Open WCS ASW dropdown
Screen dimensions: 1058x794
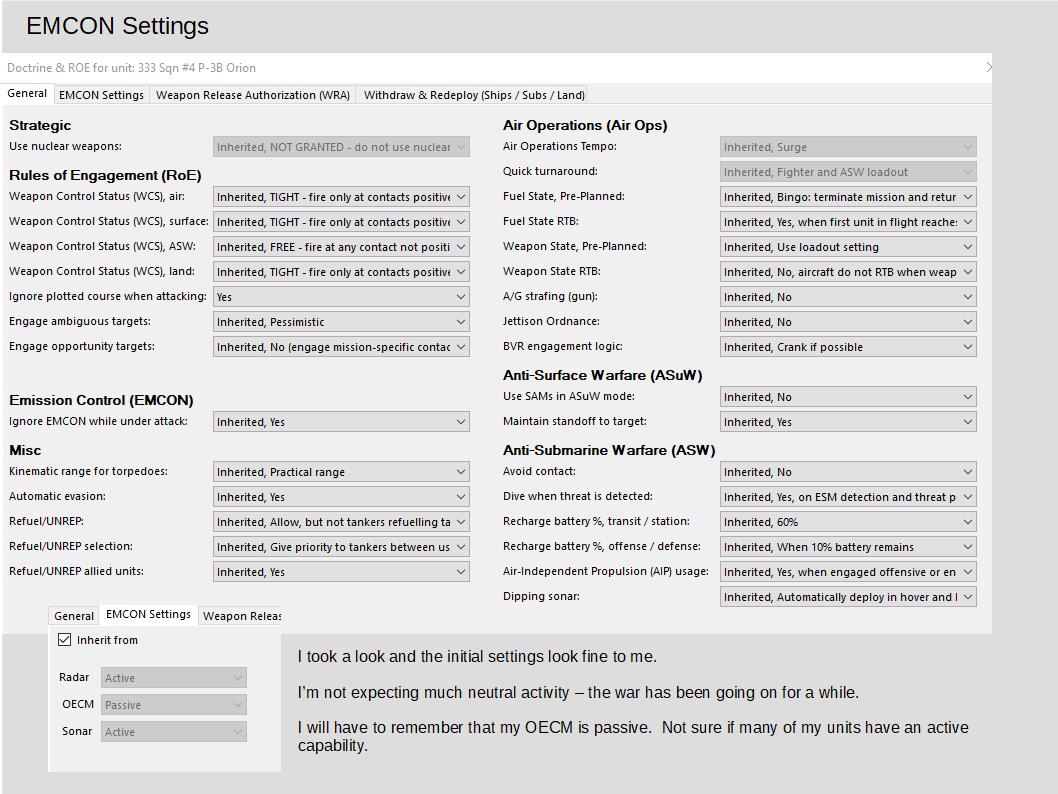pyautogui.click(x=341, y=247)
